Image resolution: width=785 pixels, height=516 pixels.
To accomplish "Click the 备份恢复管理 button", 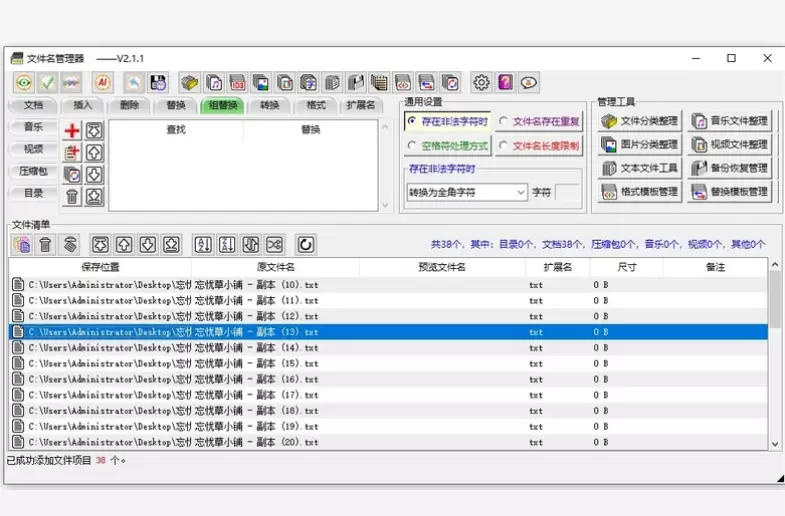I will (x=729, y=168).
